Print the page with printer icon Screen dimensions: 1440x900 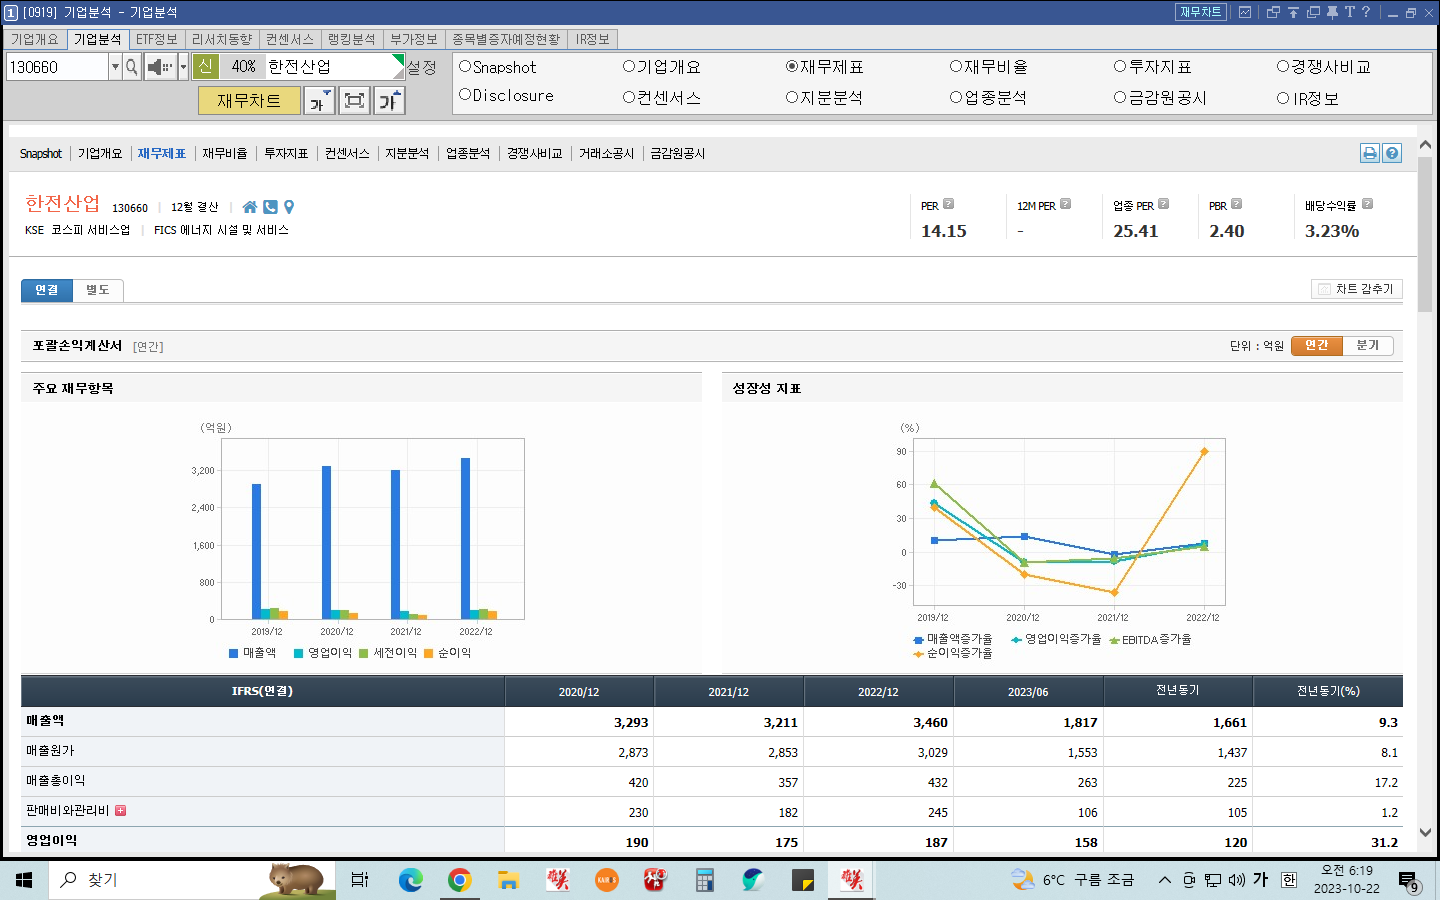(x=1370, y=153)
